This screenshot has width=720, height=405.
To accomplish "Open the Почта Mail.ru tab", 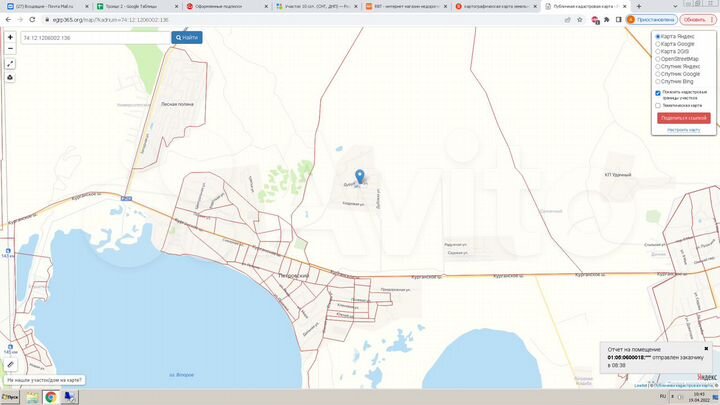I will [45, 6].
